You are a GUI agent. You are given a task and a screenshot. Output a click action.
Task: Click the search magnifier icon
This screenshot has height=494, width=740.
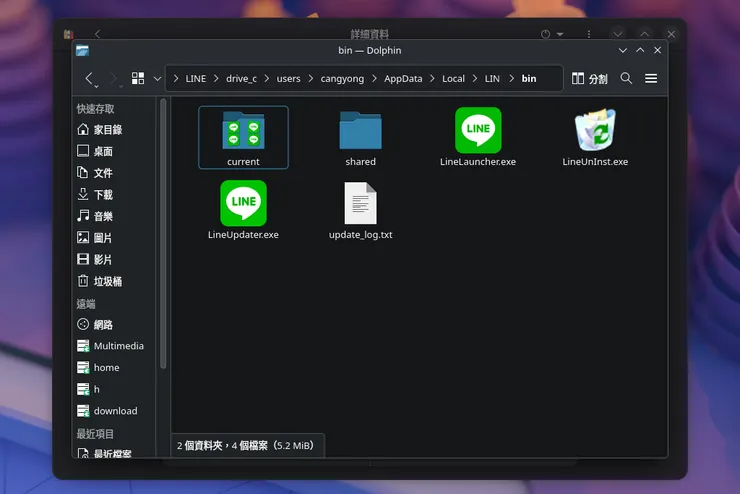click(x=626, y=78)
